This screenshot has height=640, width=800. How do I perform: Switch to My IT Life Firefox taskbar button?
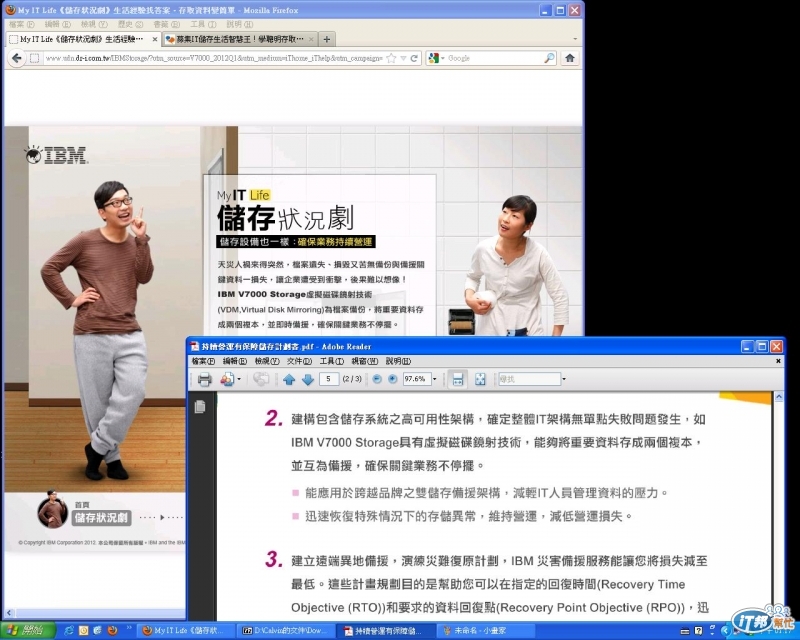click(x=185, y=631)
